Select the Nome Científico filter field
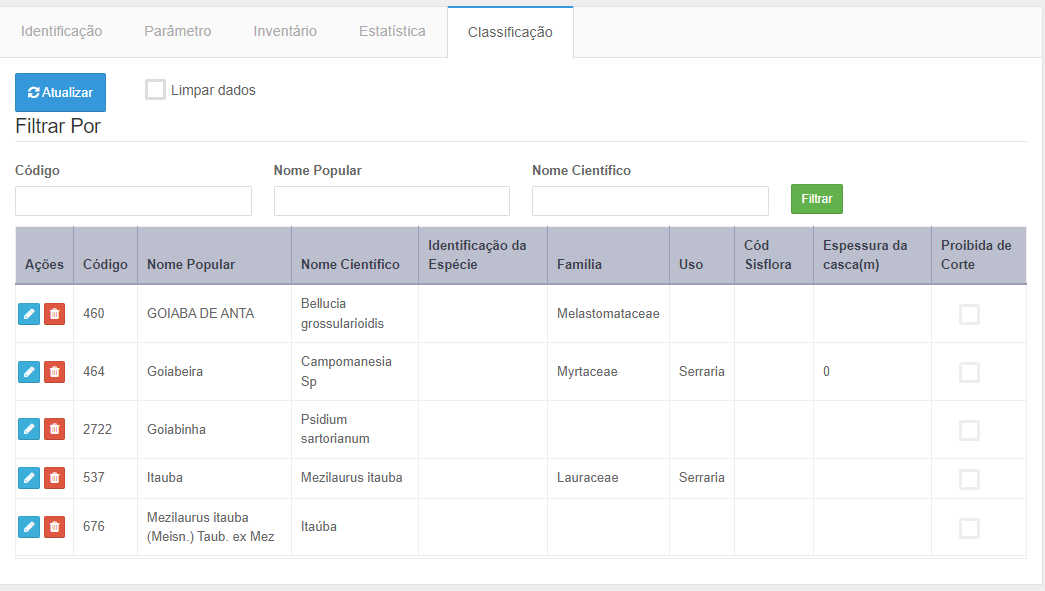Image resolution: width=1045 pixels, height=591 pixels. click(x=650, y=201)
